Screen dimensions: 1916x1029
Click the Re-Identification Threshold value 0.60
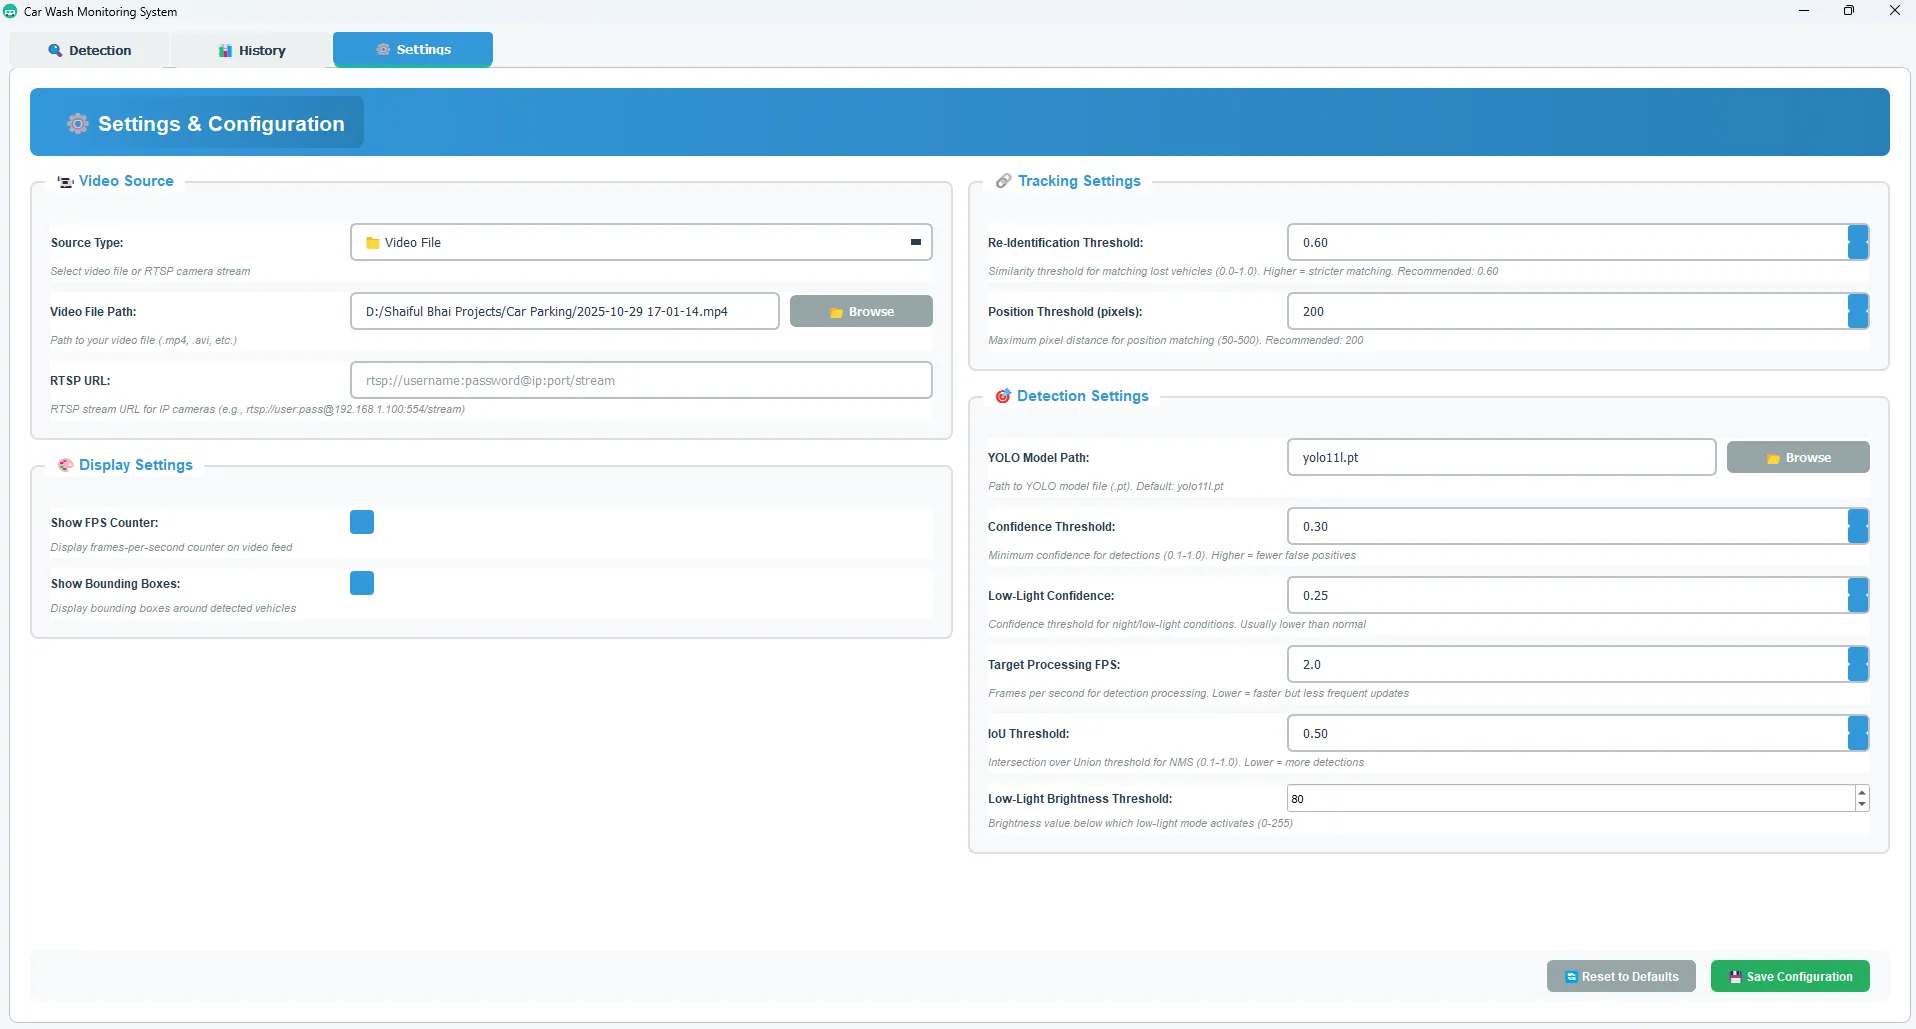pos(1315,242)
